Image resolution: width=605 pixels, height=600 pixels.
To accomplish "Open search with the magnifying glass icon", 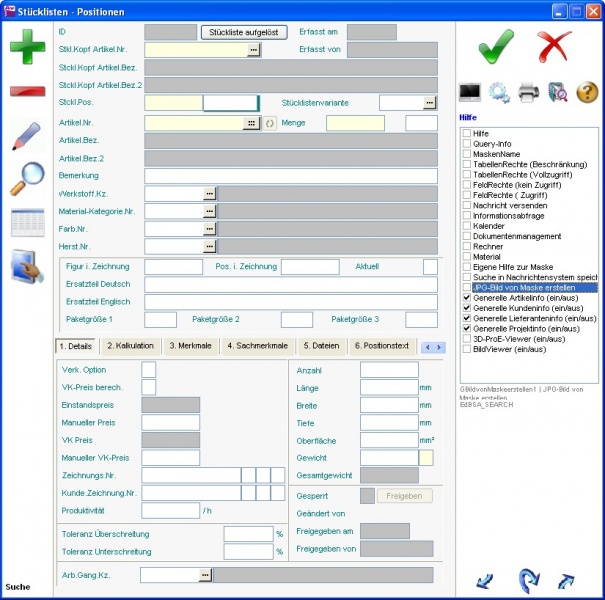I will tap(28, 179).
